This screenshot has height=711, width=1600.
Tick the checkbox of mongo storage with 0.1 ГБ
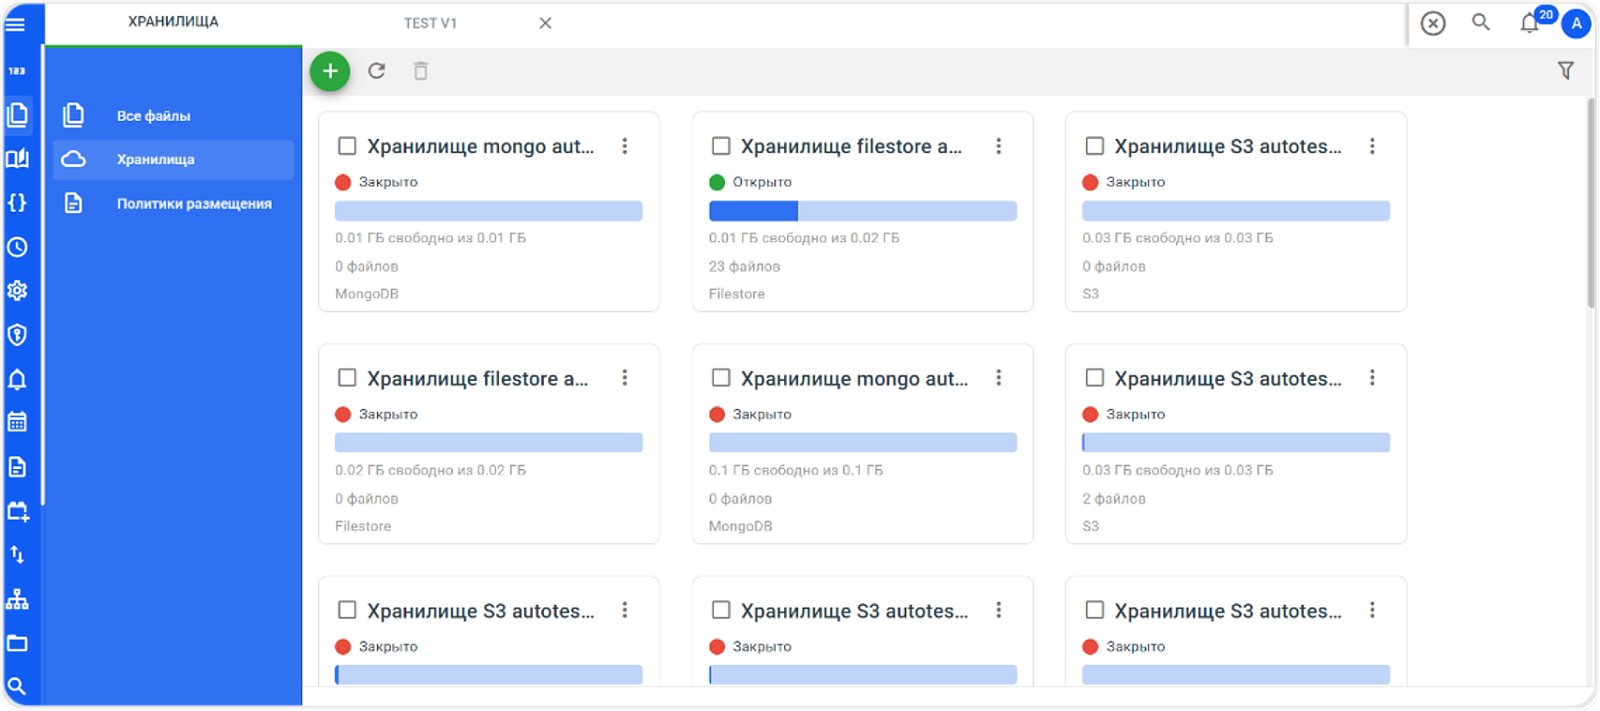721,378
